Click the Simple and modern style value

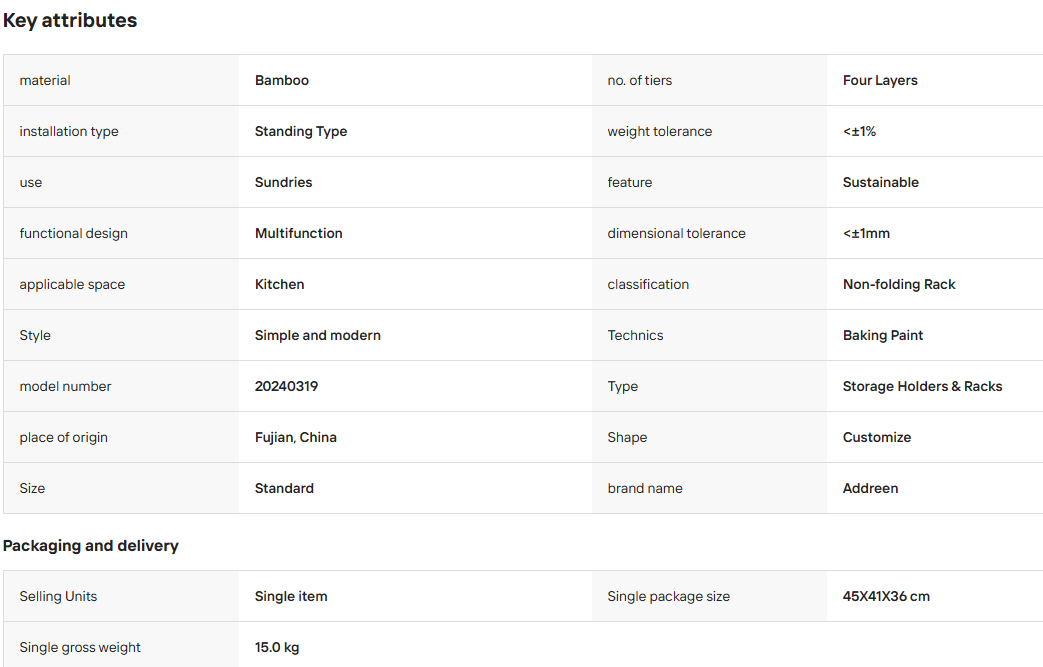pyautogui.click(x=317, y=335)
